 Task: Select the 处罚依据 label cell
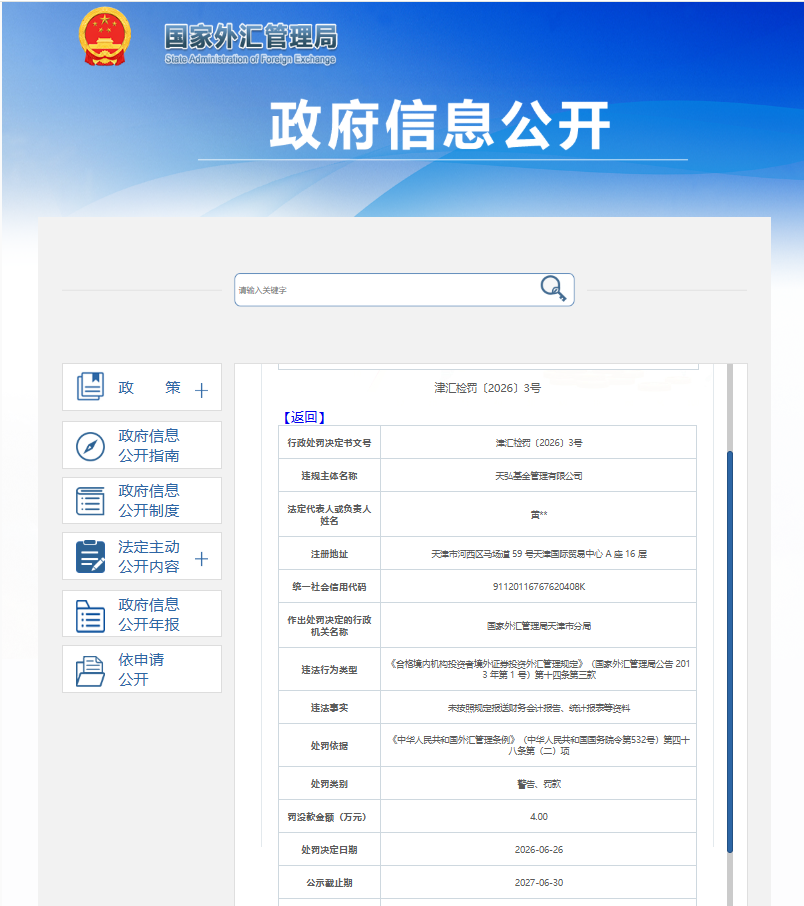[x=329, y=745]
